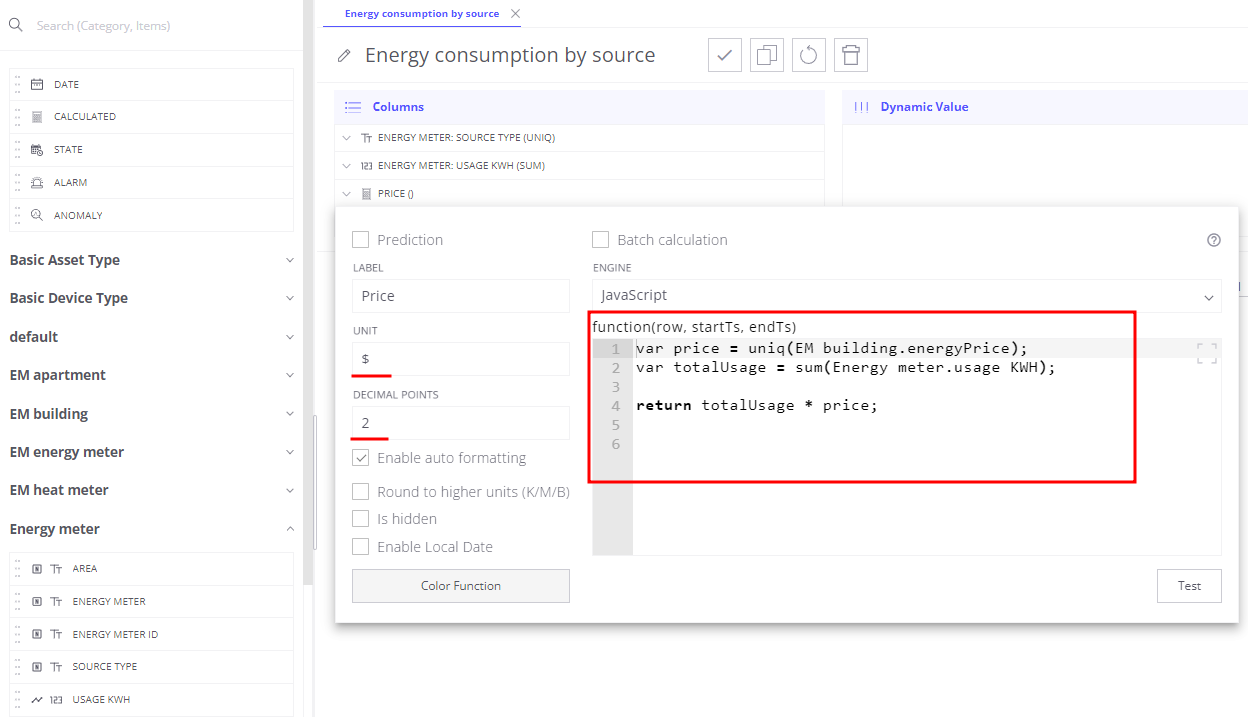Viewport: 1248px width, 717px height.
Task: Open the help question mark icon
Action: (1214, 240)
